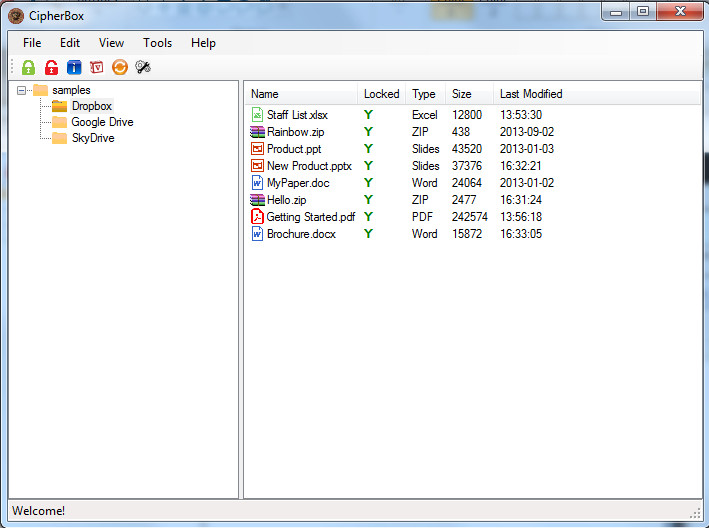Click the Google Drive folder icon

[59, 122]
